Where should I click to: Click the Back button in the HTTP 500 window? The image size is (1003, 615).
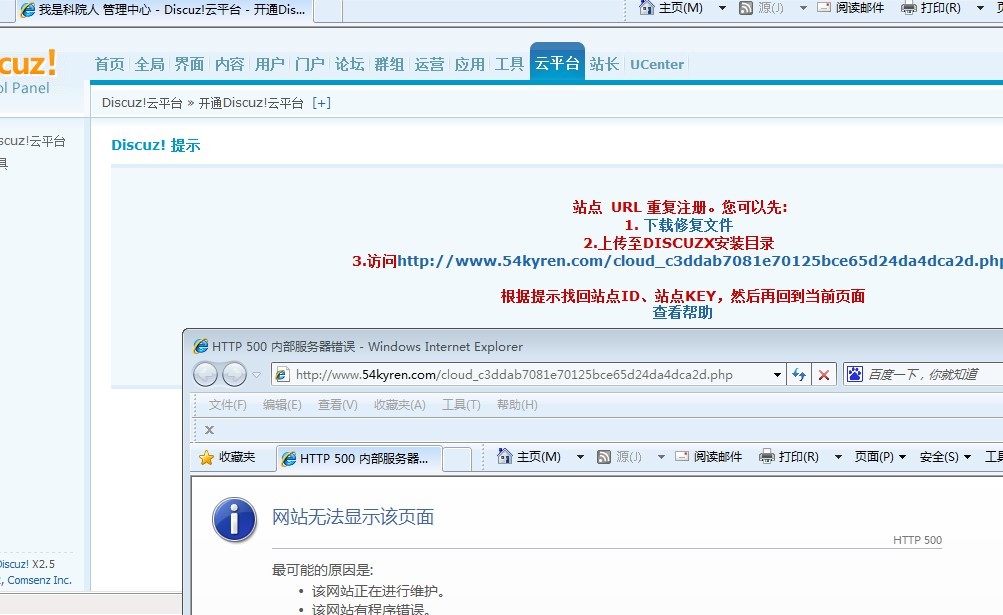click(205, 374)
